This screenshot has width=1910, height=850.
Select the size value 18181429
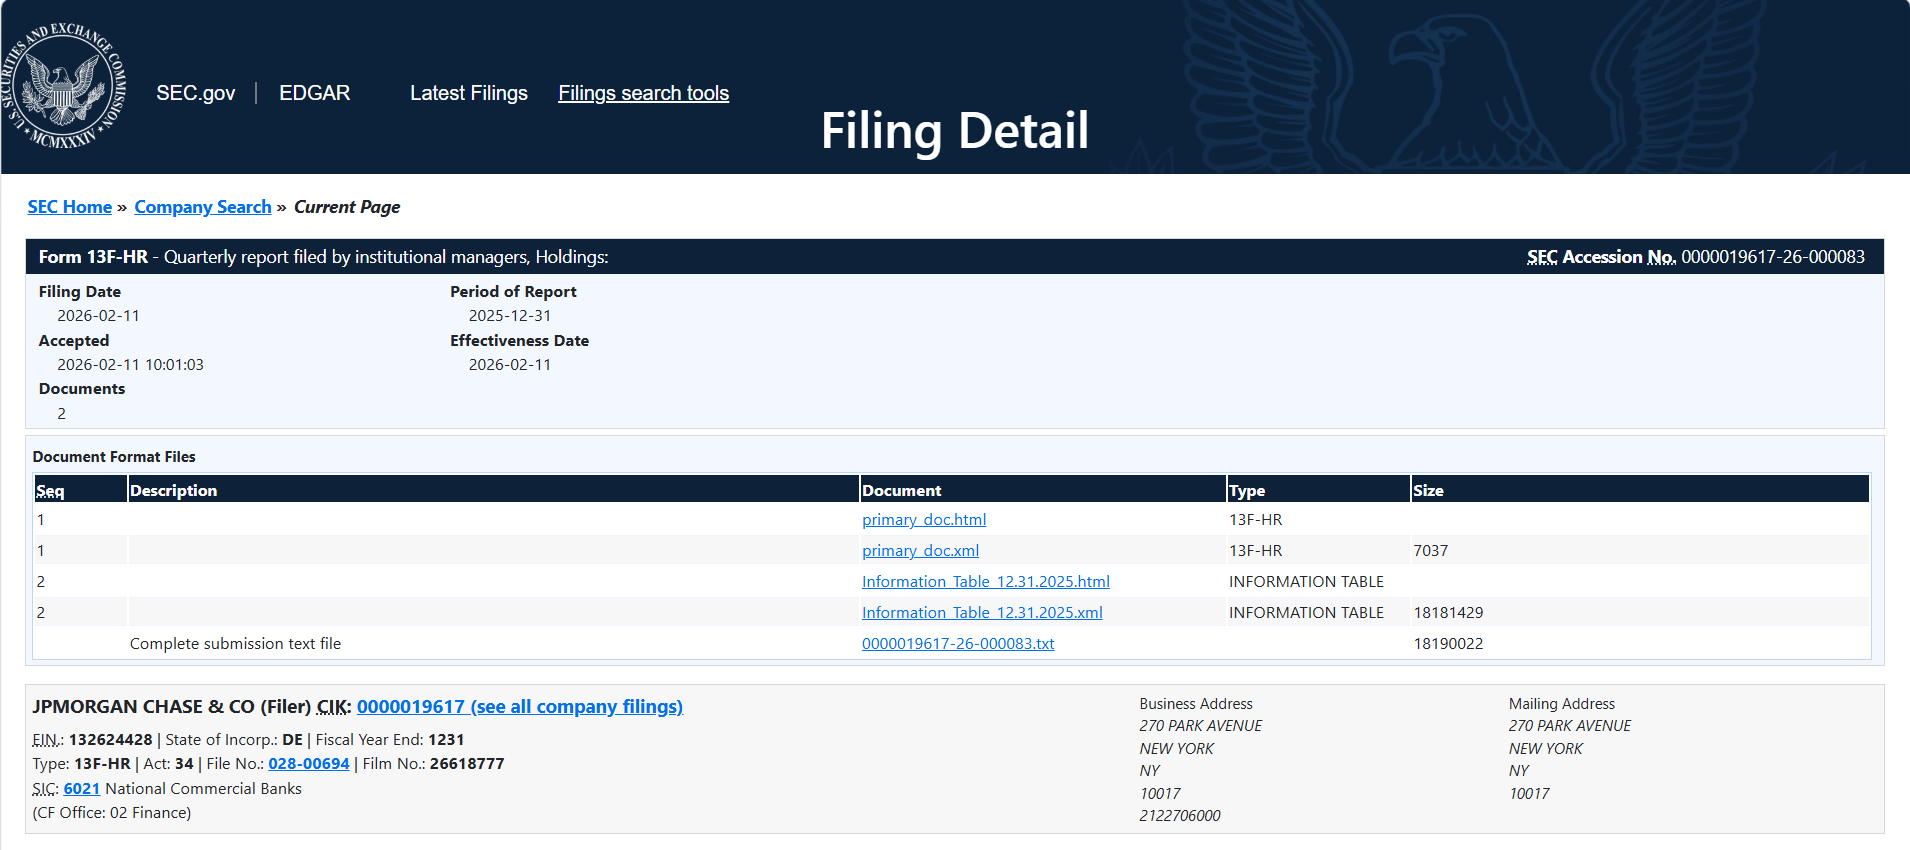coord(1448,613)
